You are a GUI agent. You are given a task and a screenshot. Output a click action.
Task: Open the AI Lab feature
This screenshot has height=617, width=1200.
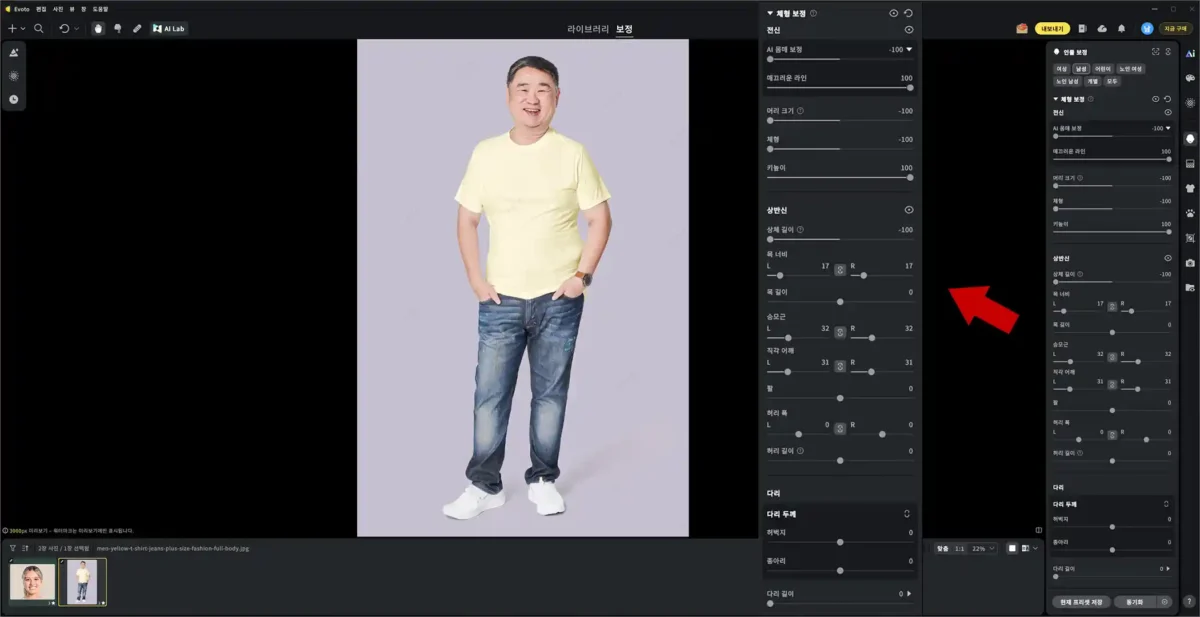click(x=169, y=29)
